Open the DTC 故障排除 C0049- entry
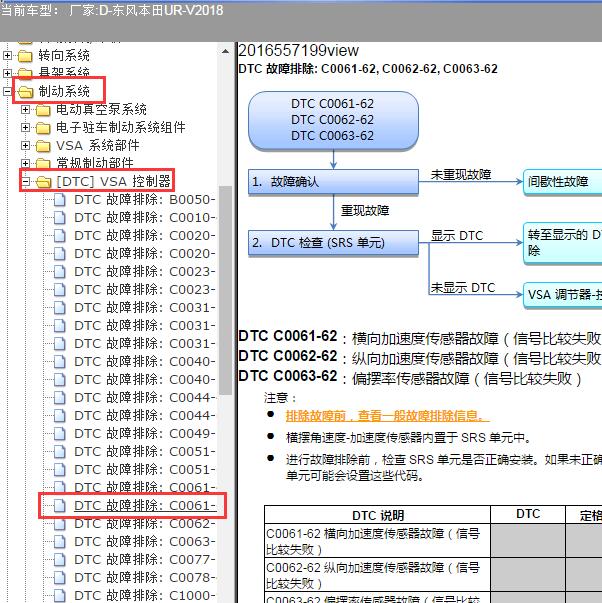The height and width of the screenshot is (603, 602). pyautogui.click(x=144, y=433)
